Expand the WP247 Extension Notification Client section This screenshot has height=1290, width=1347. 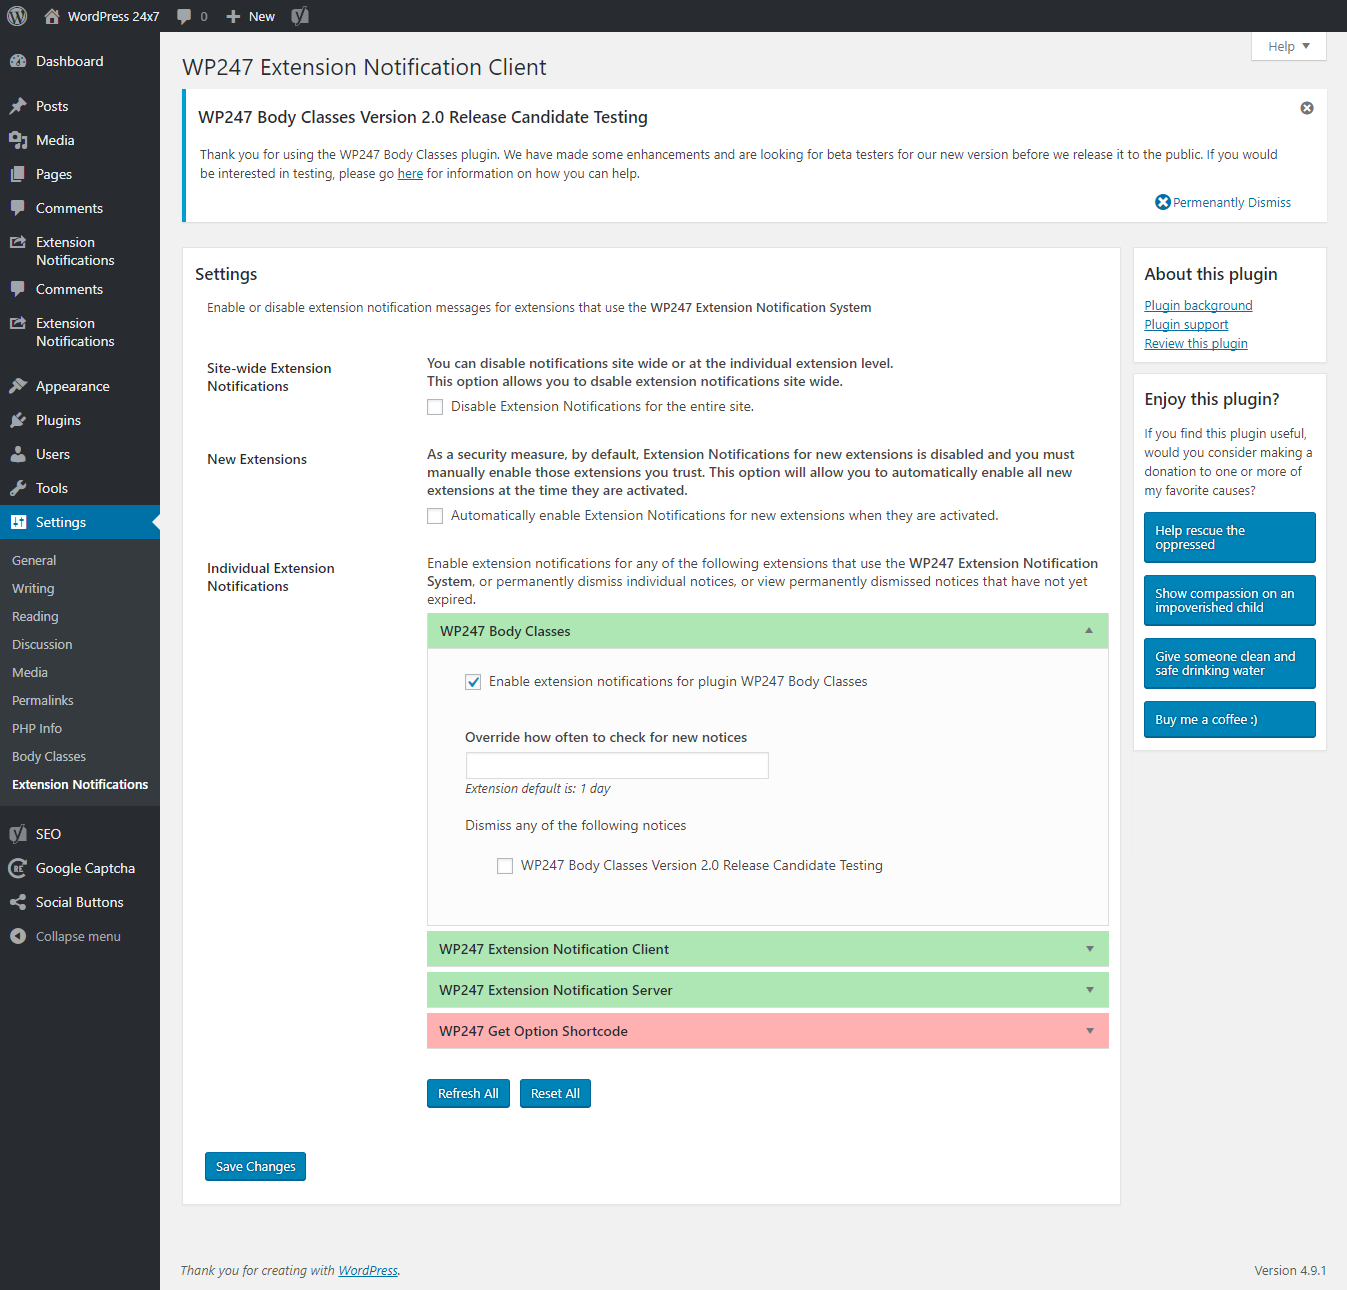click(768, 949)
